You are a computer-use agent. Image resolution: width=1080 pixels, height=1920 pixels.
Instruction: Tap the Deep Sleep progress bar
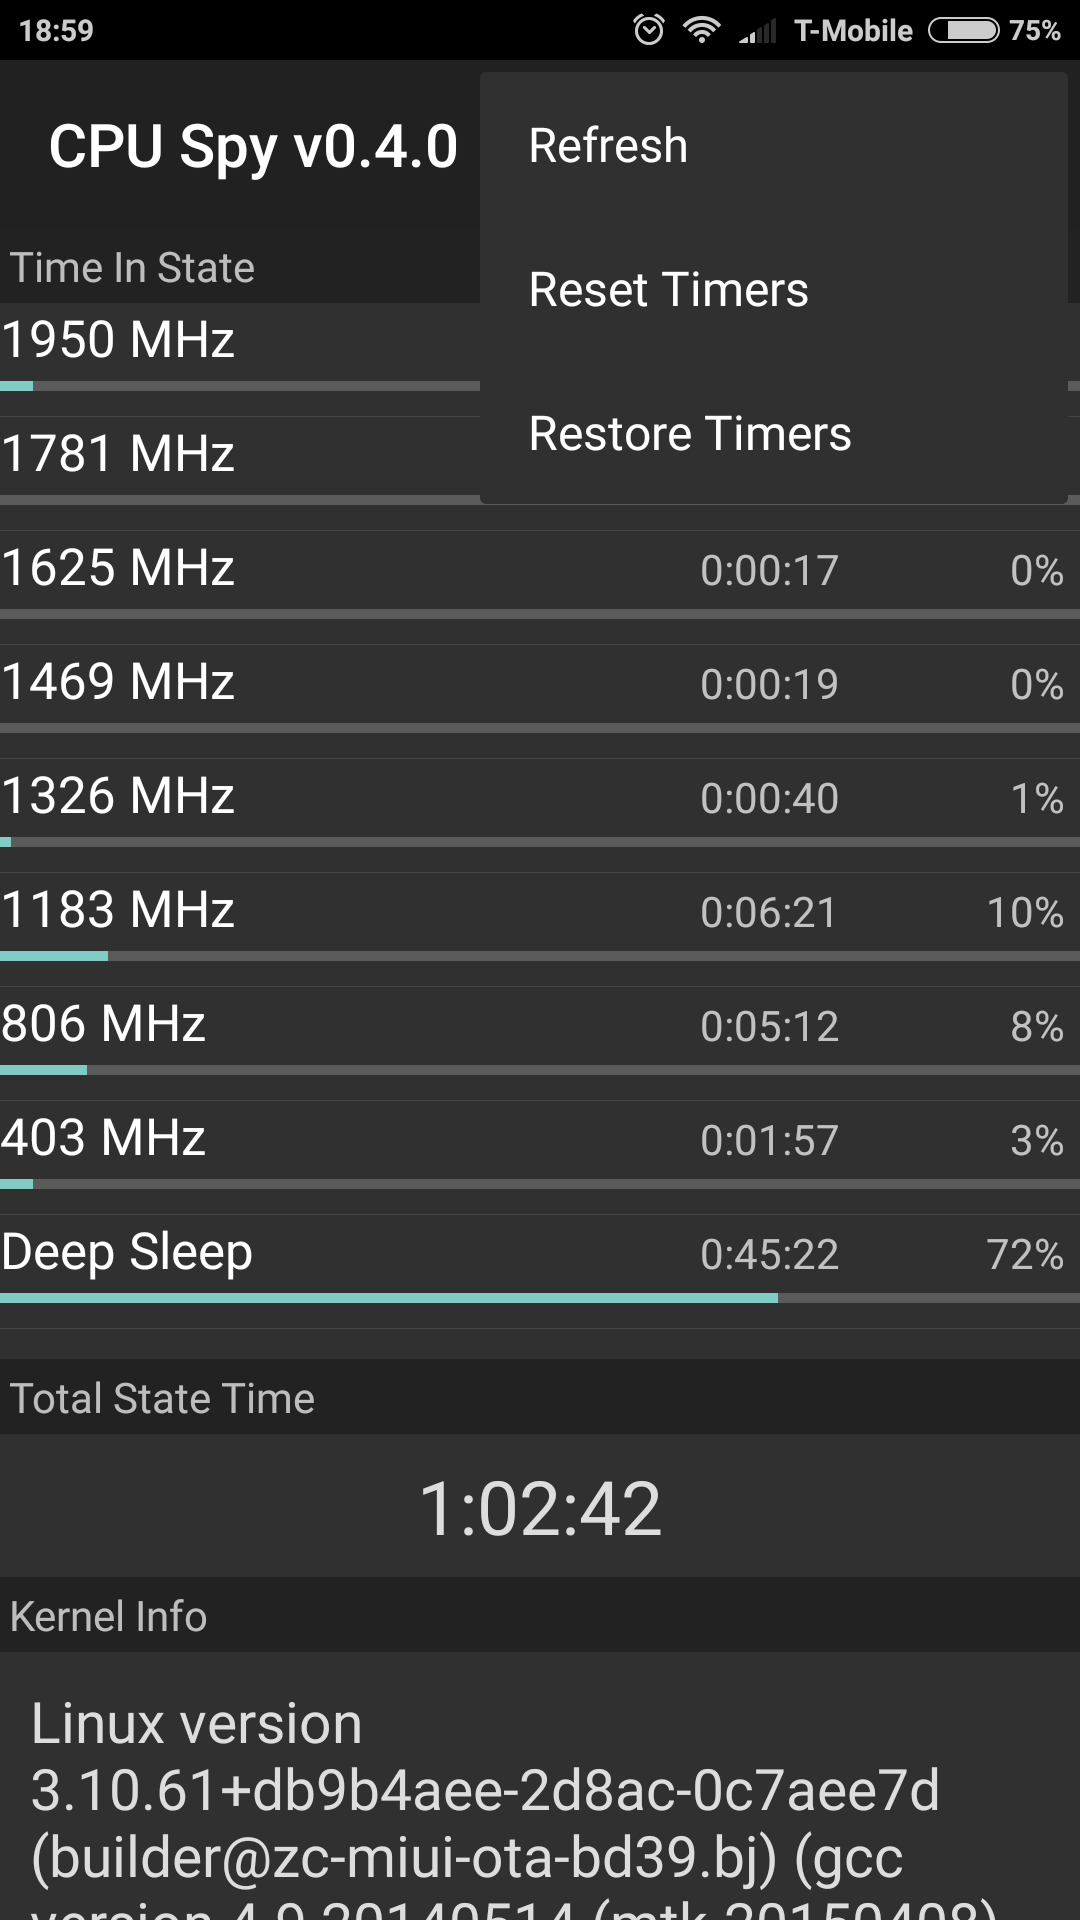click(x=540, y=1298)
